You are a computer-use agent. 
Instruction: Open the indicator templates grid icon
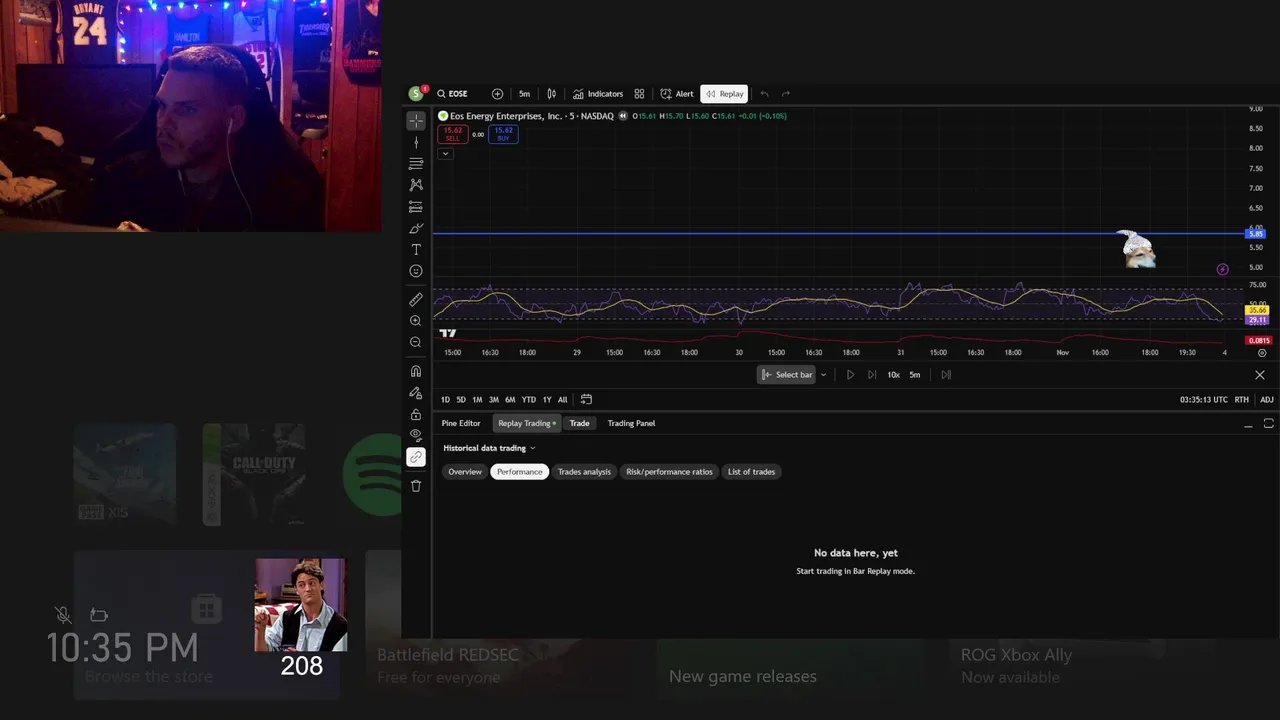click(639, 94)
